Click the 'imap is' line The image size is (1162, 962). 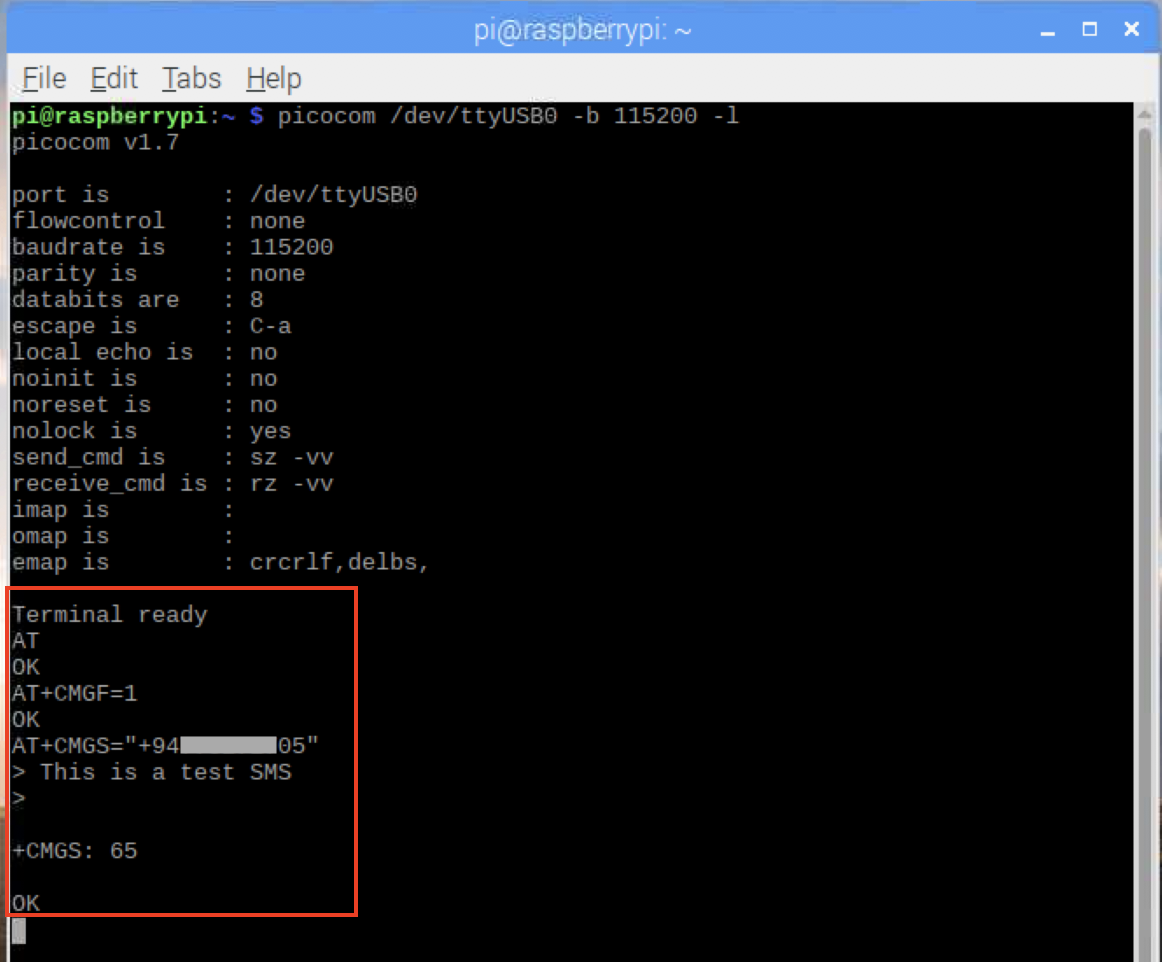123,510
